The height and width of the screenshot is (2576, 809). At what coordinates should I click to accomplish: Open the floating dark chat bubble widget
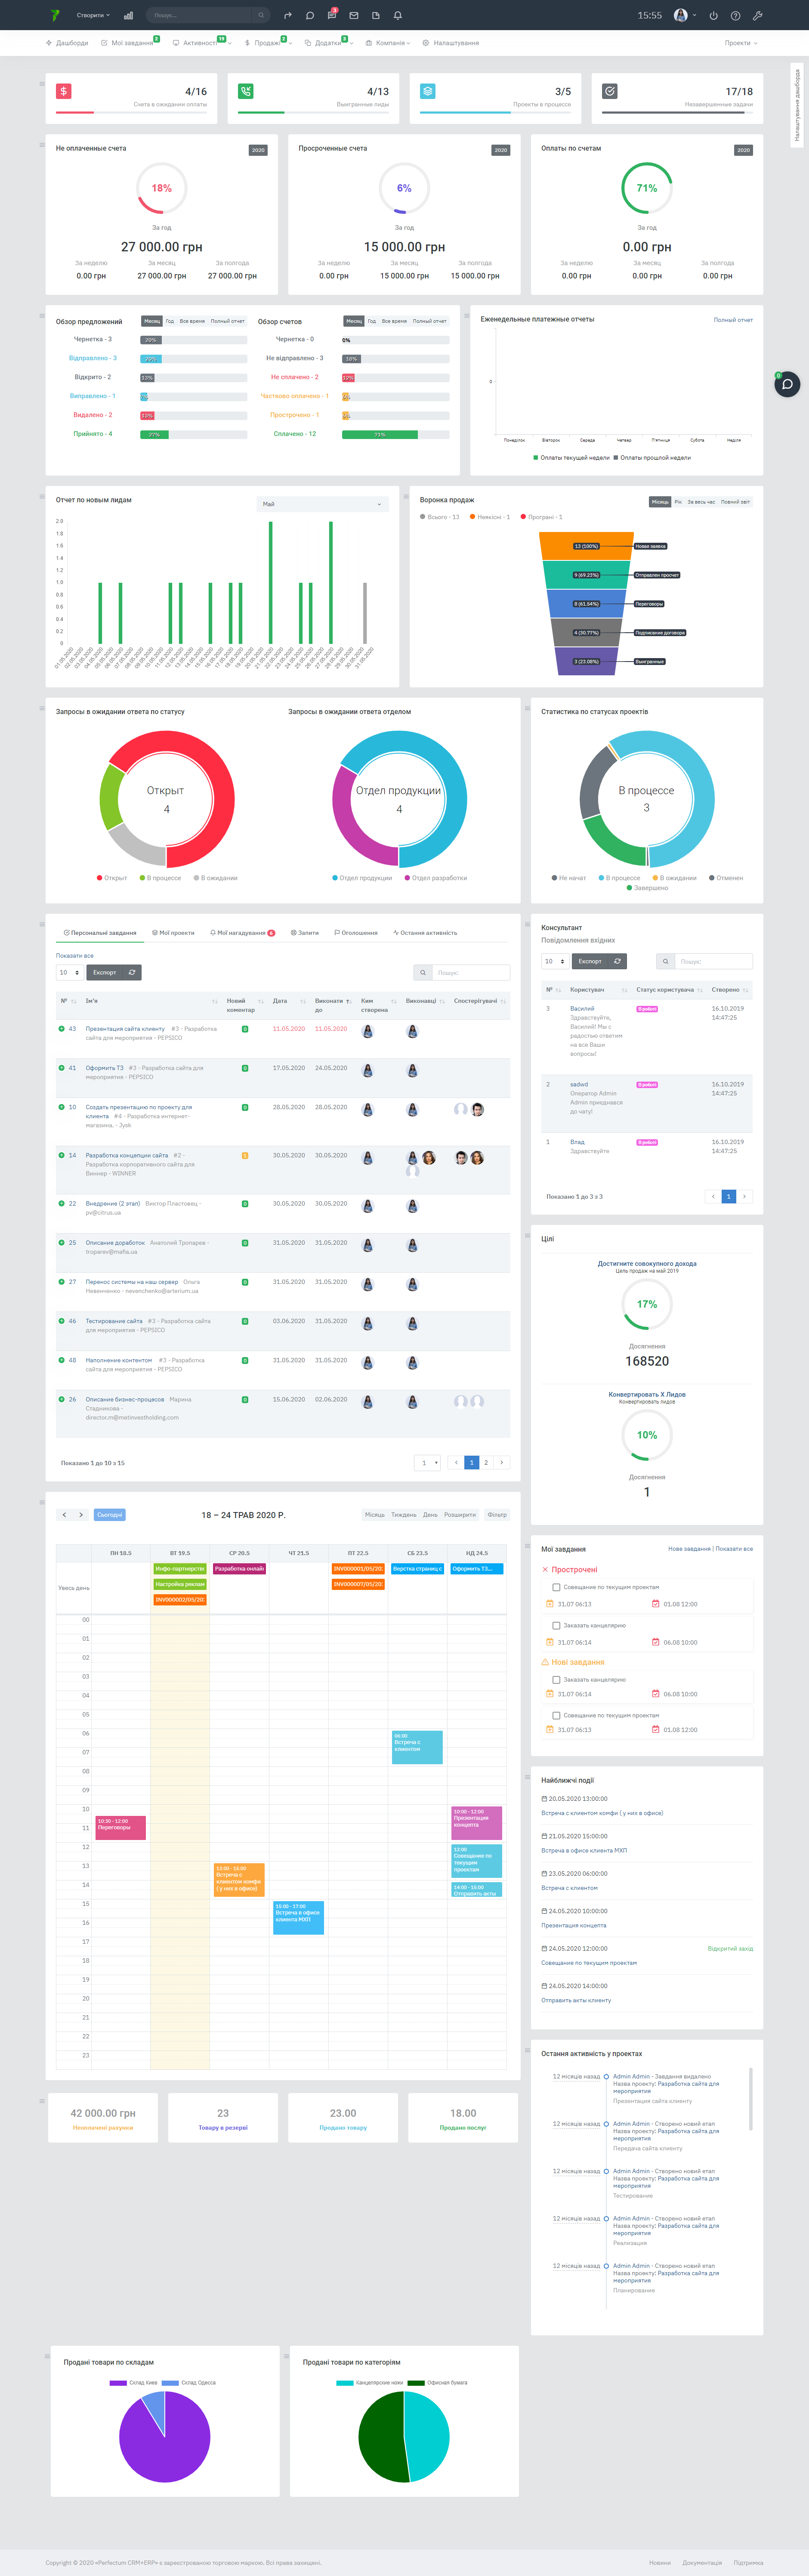(787, 384)
